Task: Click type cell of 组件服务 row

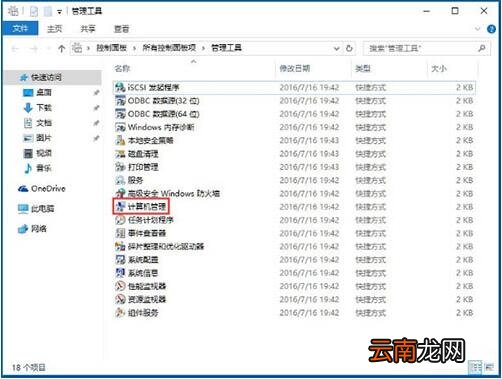Action: 370,313
